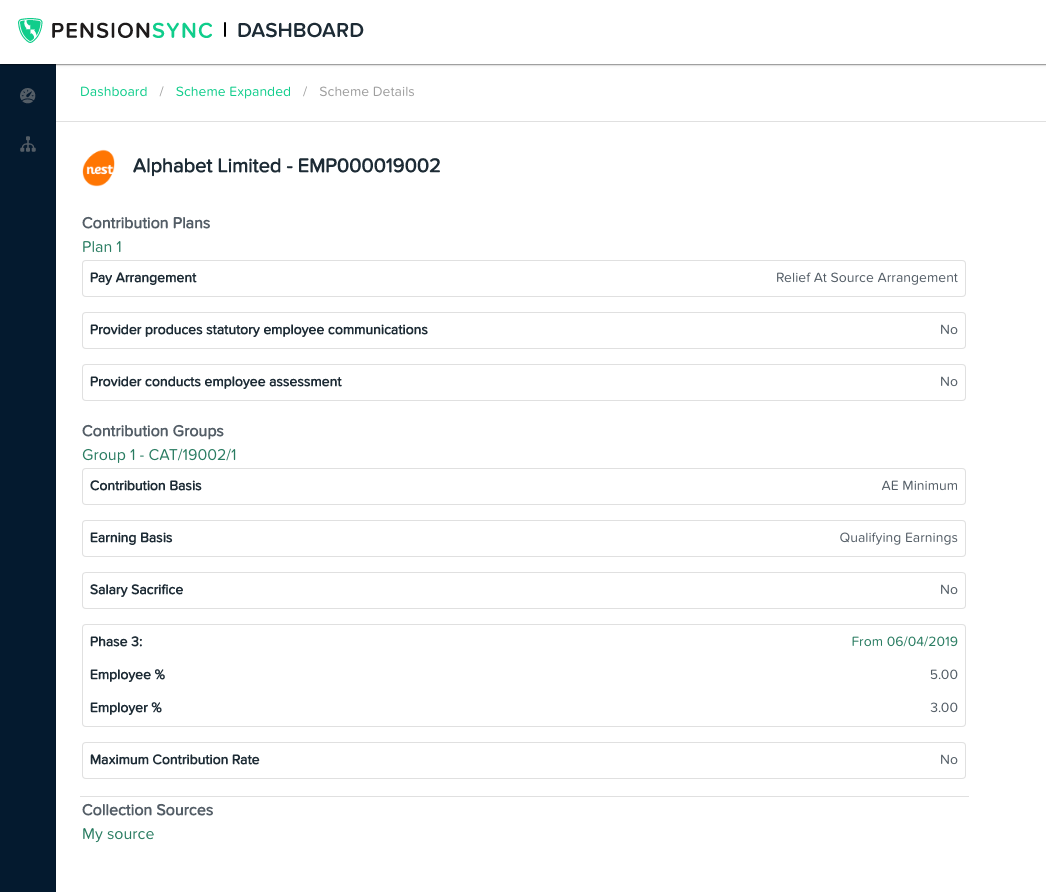The image size is (1046, 892).
Task: Open the dashboard gauge icon in sidebar
Action: click(x=28, y=96)
